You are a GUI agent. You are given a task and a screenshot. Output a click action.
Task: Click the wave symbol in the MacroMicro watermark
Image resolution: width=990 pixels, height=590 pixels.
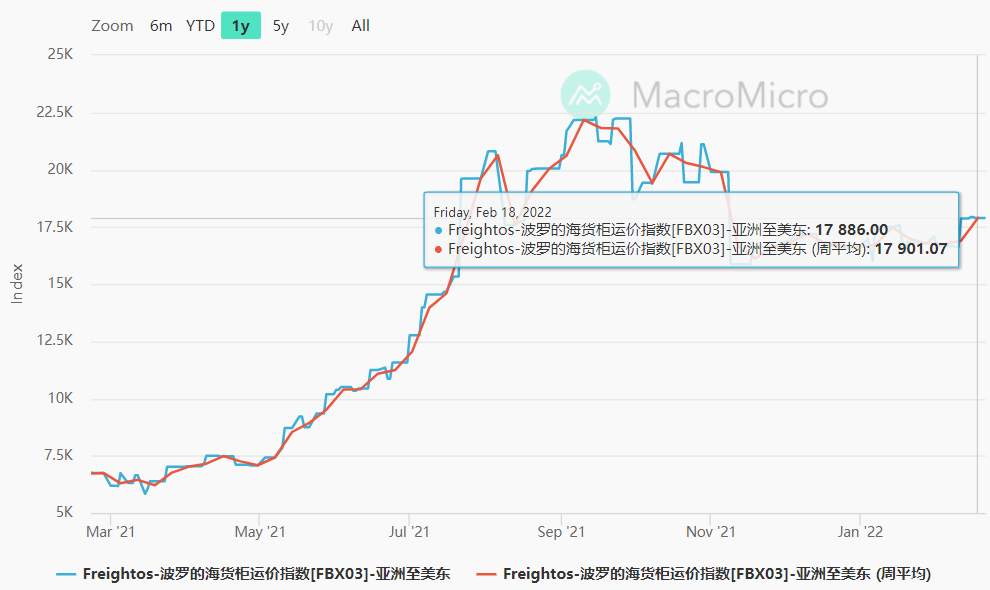588,94
